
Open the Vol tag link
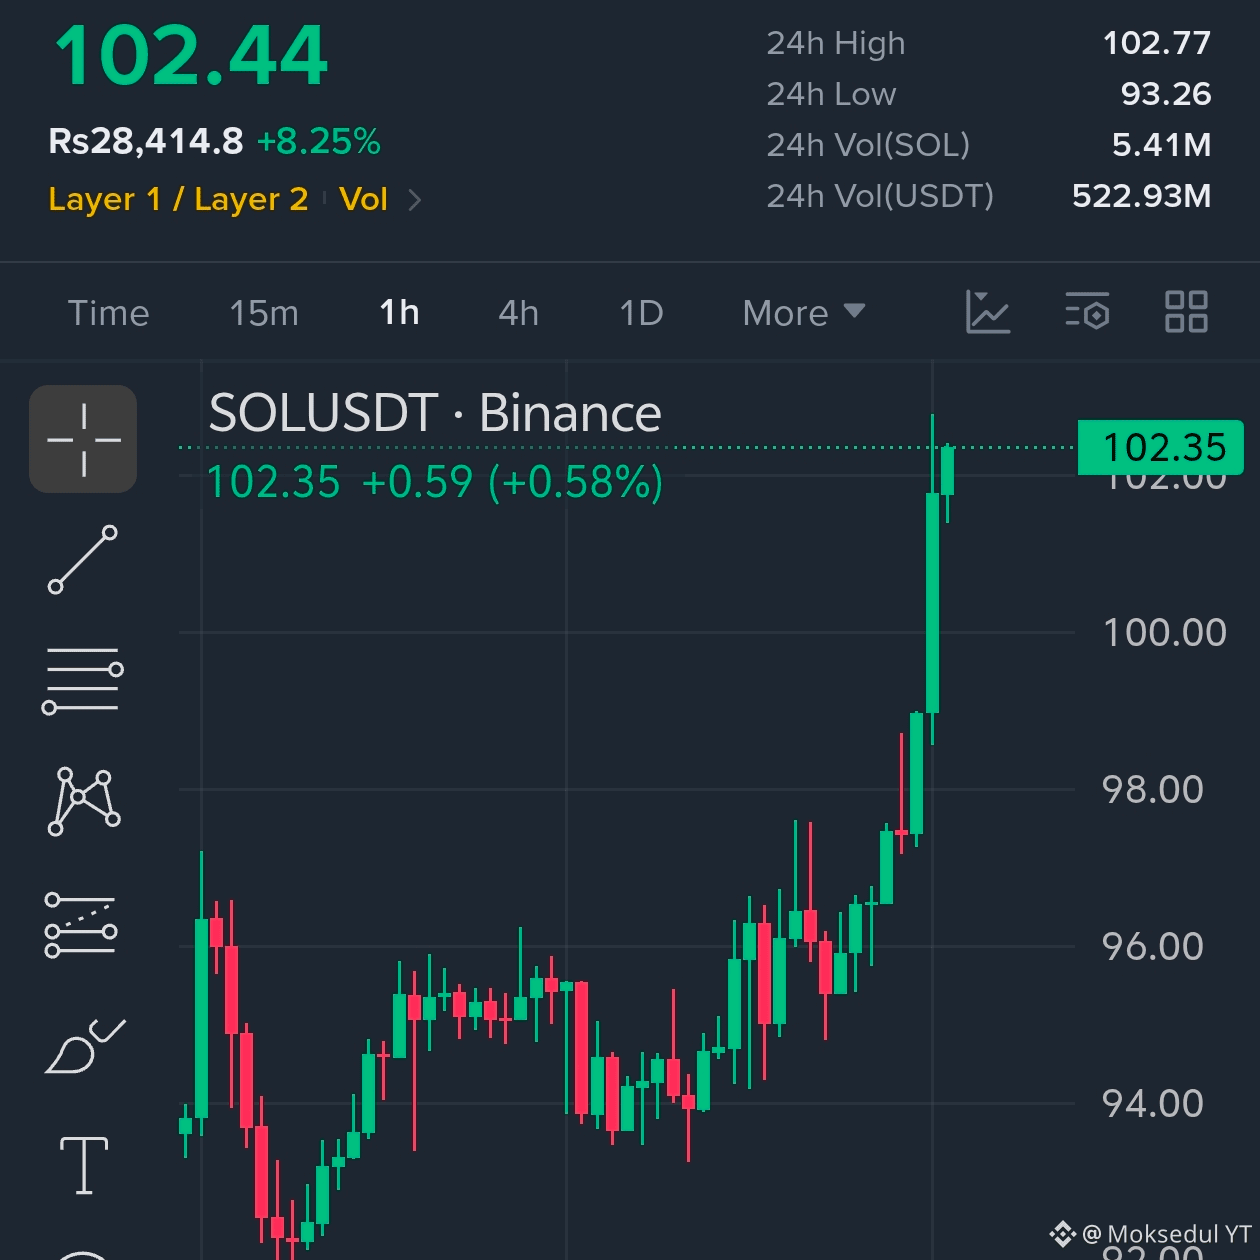[363, 199]
